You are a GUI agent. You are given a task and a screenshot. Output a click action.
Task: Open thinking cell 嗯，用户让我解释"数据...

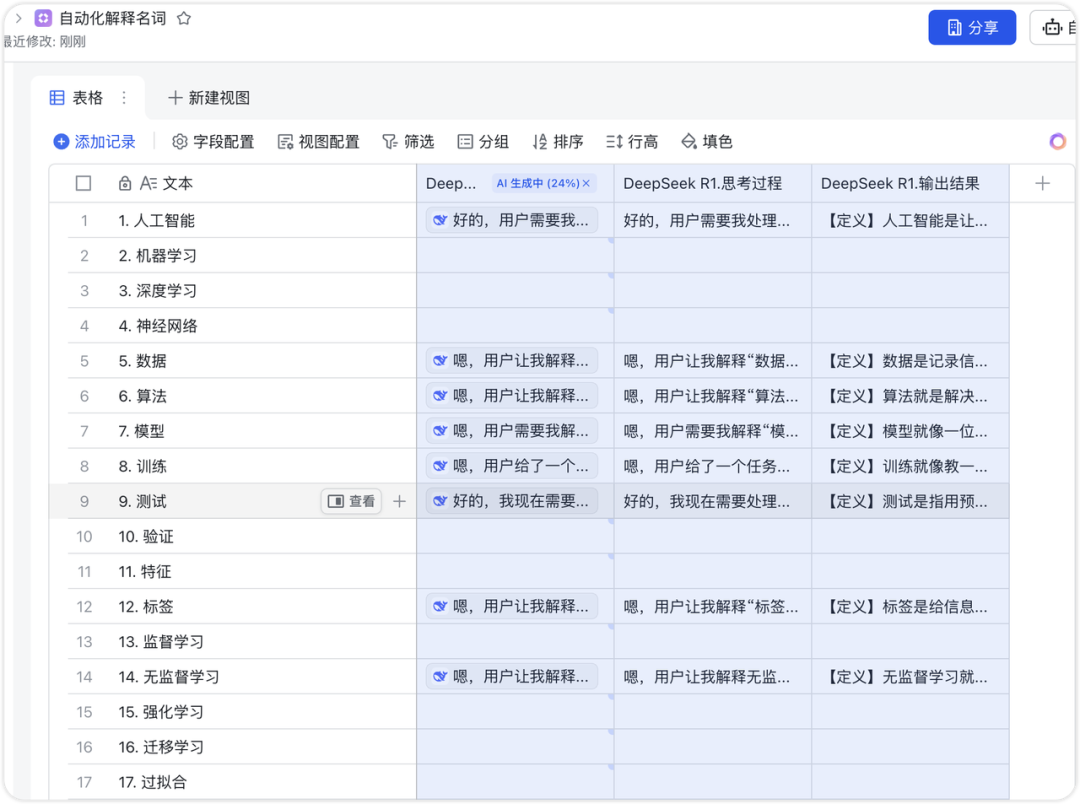(x=712, y=360)
